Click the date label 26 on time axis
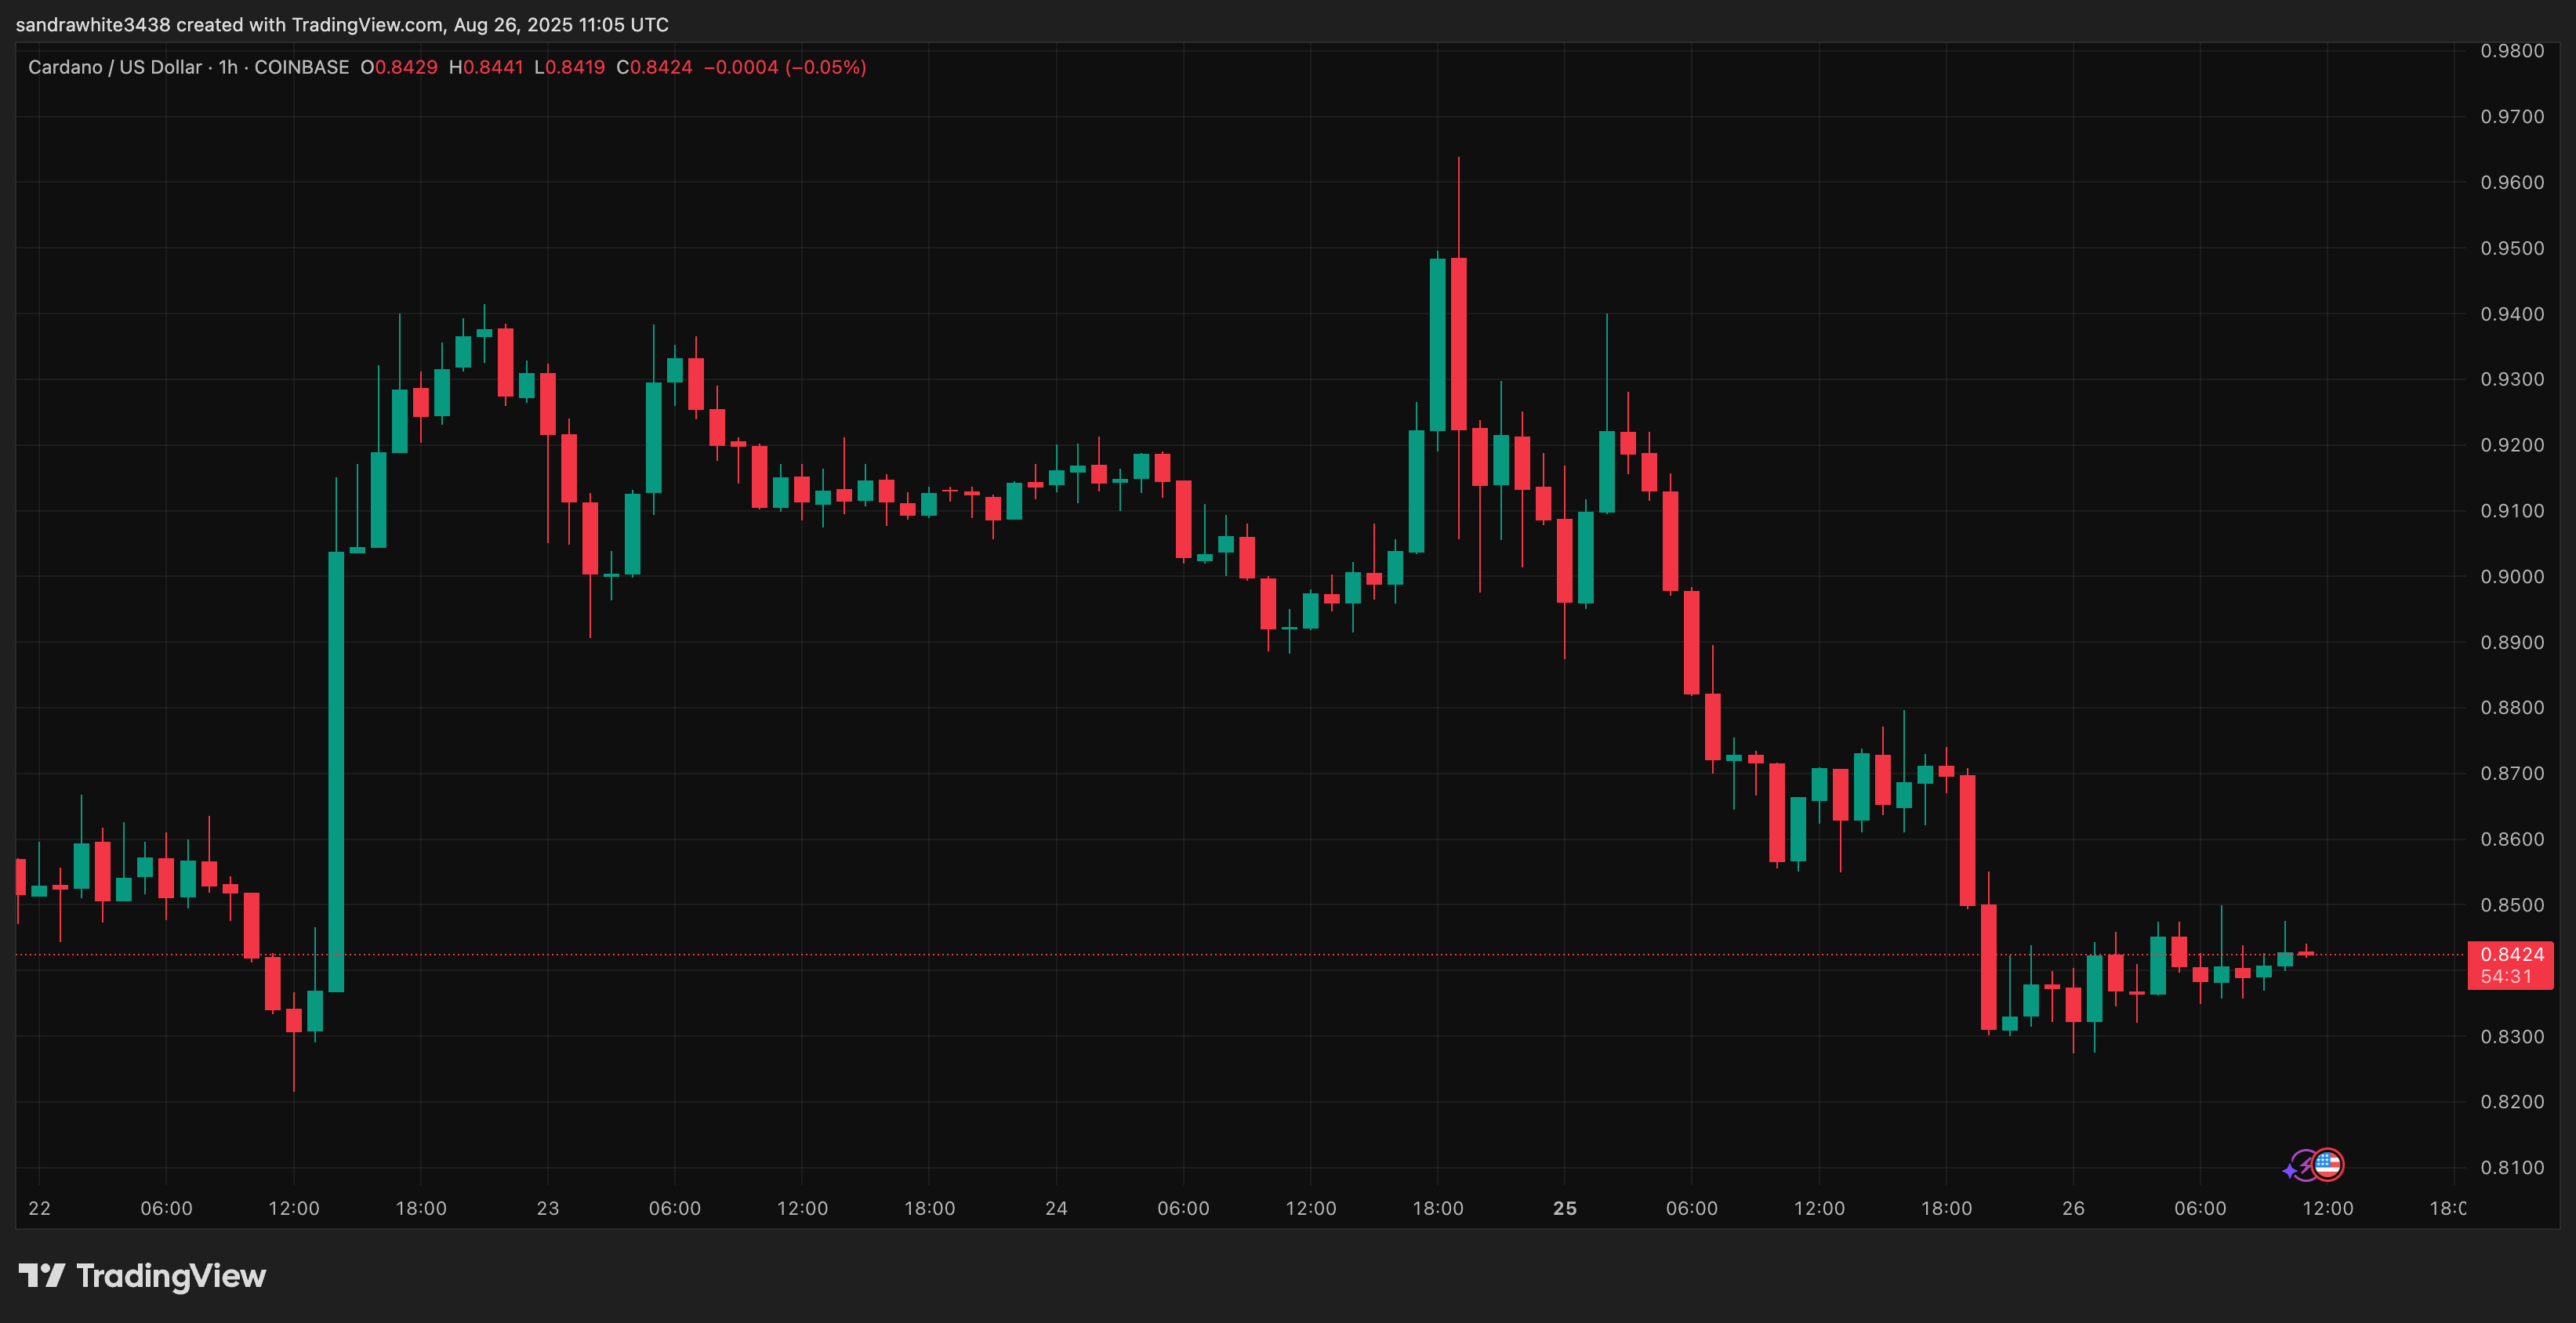 point(2073,1208)
